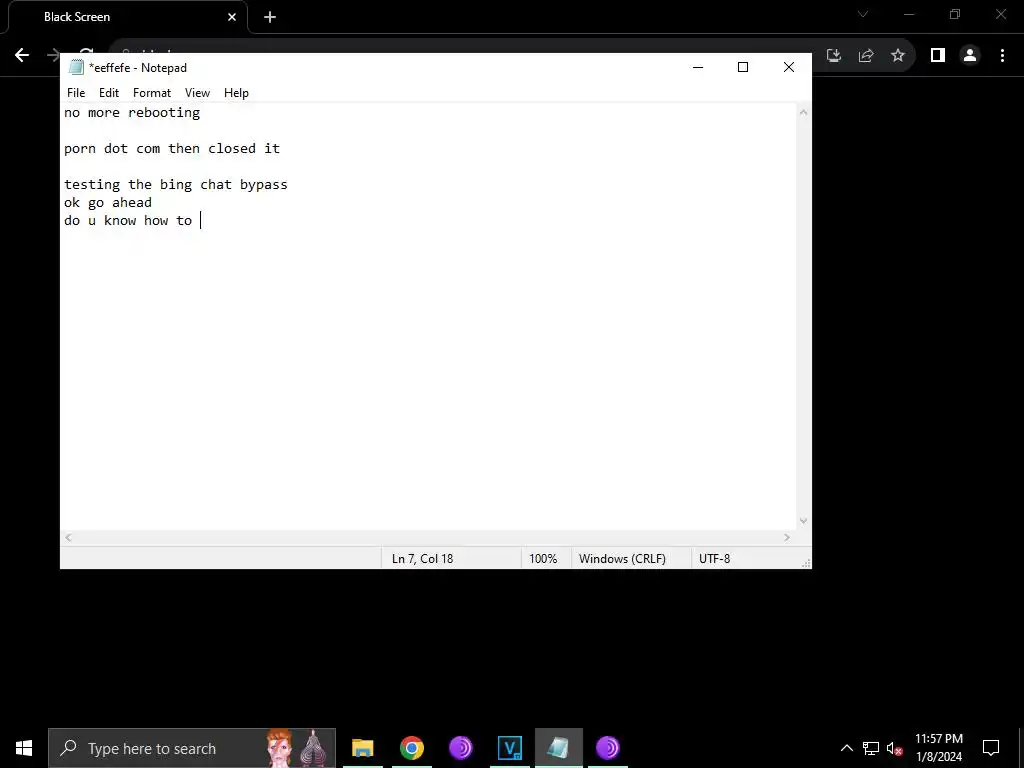Toggle Chrome's side panel icon

(938, 56)
